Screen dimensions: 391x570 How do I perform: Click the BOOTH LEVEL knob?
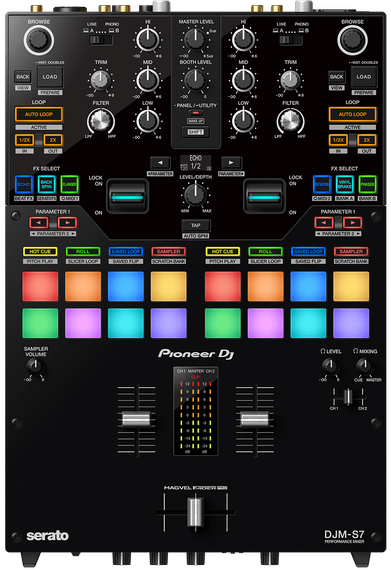point(196,80)
